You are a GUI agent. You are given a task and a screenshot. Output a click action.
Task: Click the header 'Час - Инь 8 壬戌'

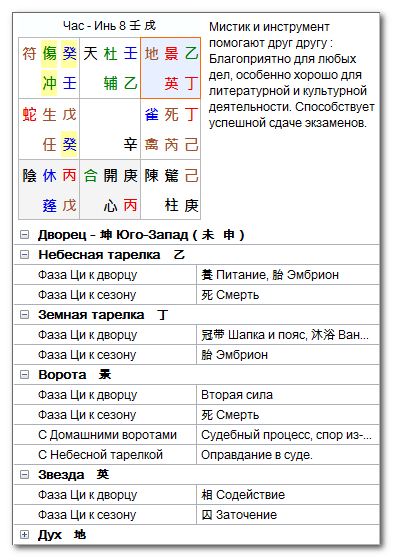[109, 26]
